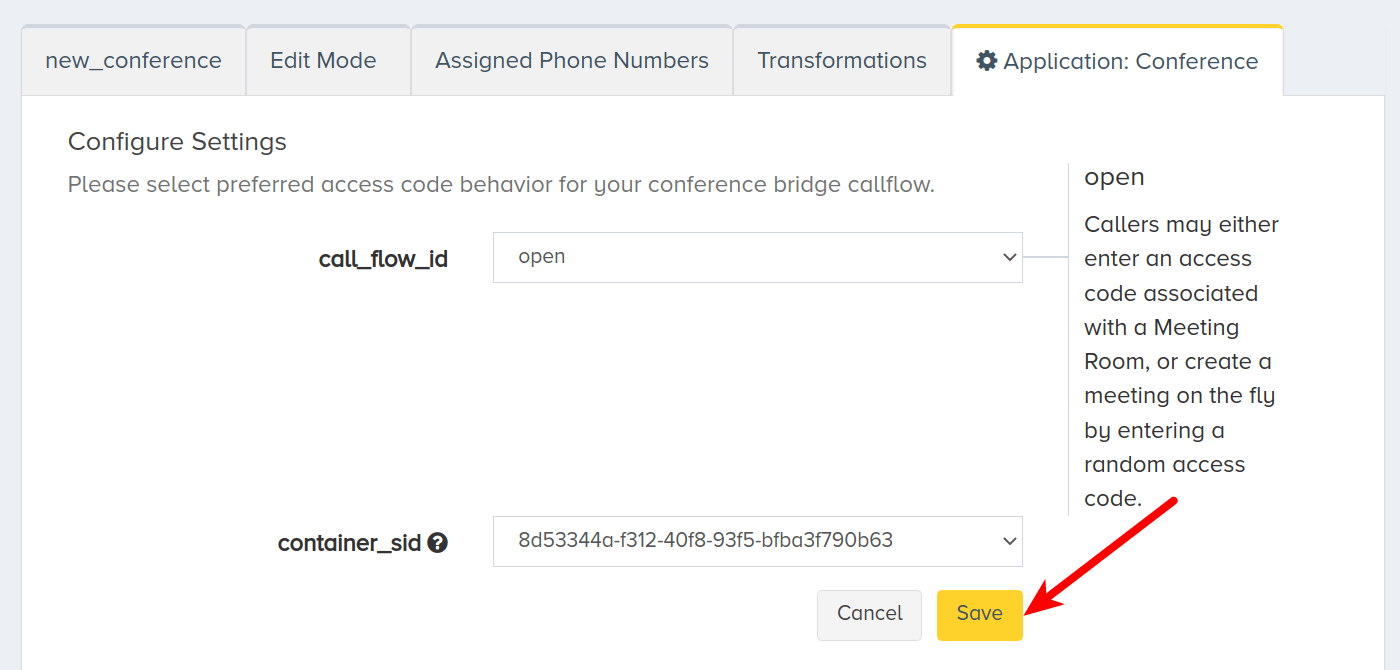Click the Configure Settings heading
This screenshot has height=670, width=1400.
(177, 142)
